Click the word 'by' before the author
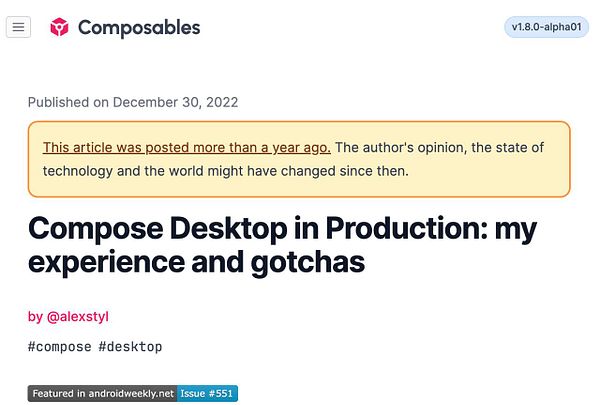Viewport: 600px width, 405px height. 35,316
